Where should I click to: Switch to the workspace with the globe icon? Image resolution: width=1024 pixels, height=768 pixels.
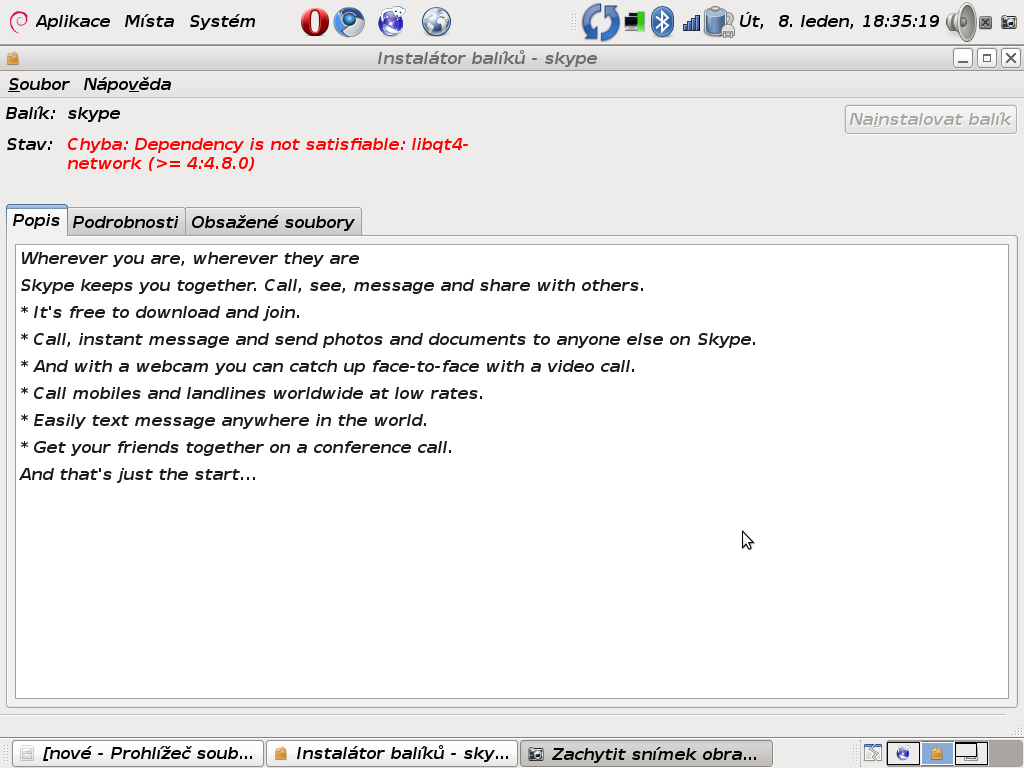903,753
